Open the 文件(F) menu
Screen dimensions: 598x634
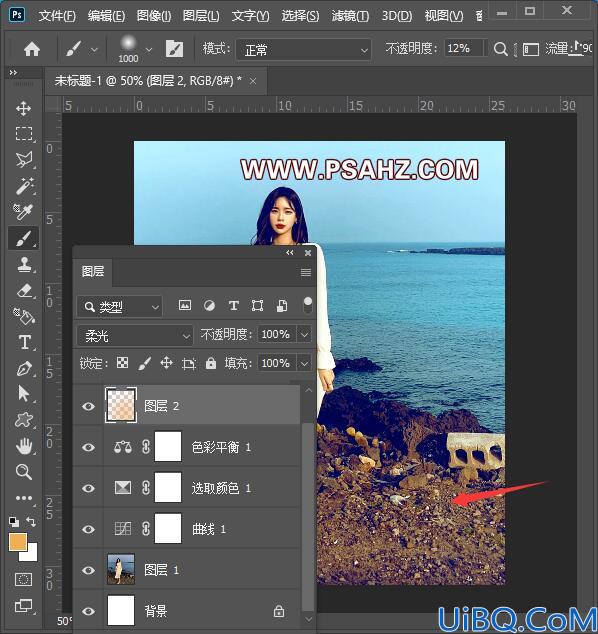click(x=57, y=16)
